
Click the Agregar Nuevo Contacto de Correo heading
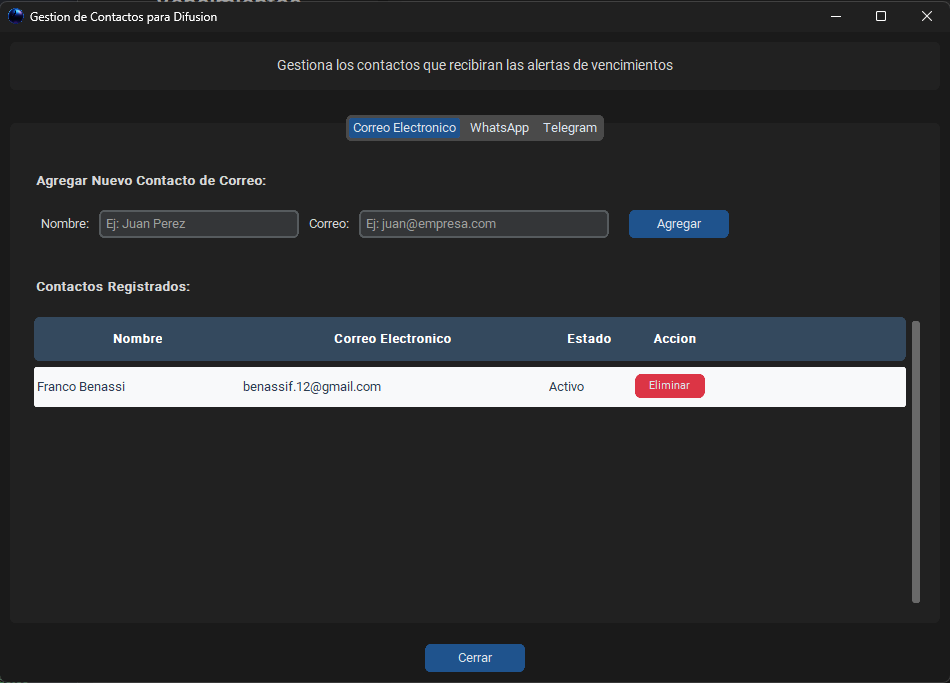coord(151,181)
